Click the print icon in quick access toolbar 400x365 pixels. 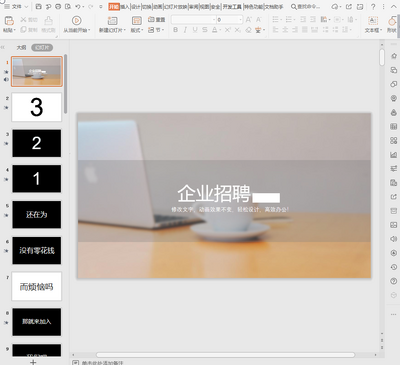[58, 7]
